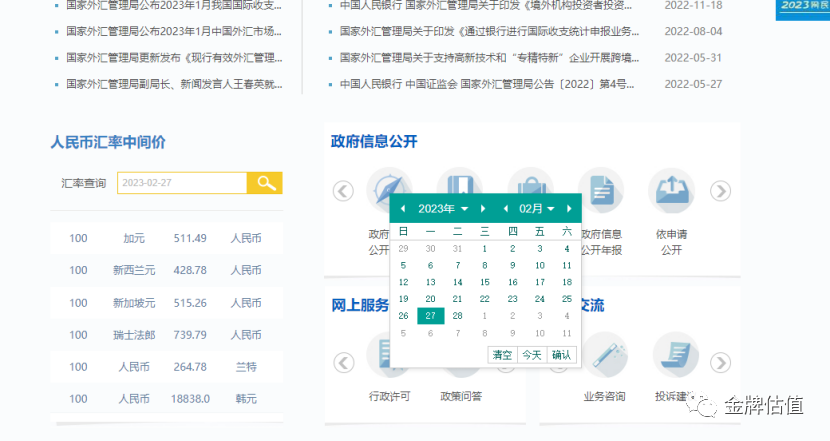Click 清空 button in date picker
Viewport: 830px width, 441px height.
pos(502,355)
